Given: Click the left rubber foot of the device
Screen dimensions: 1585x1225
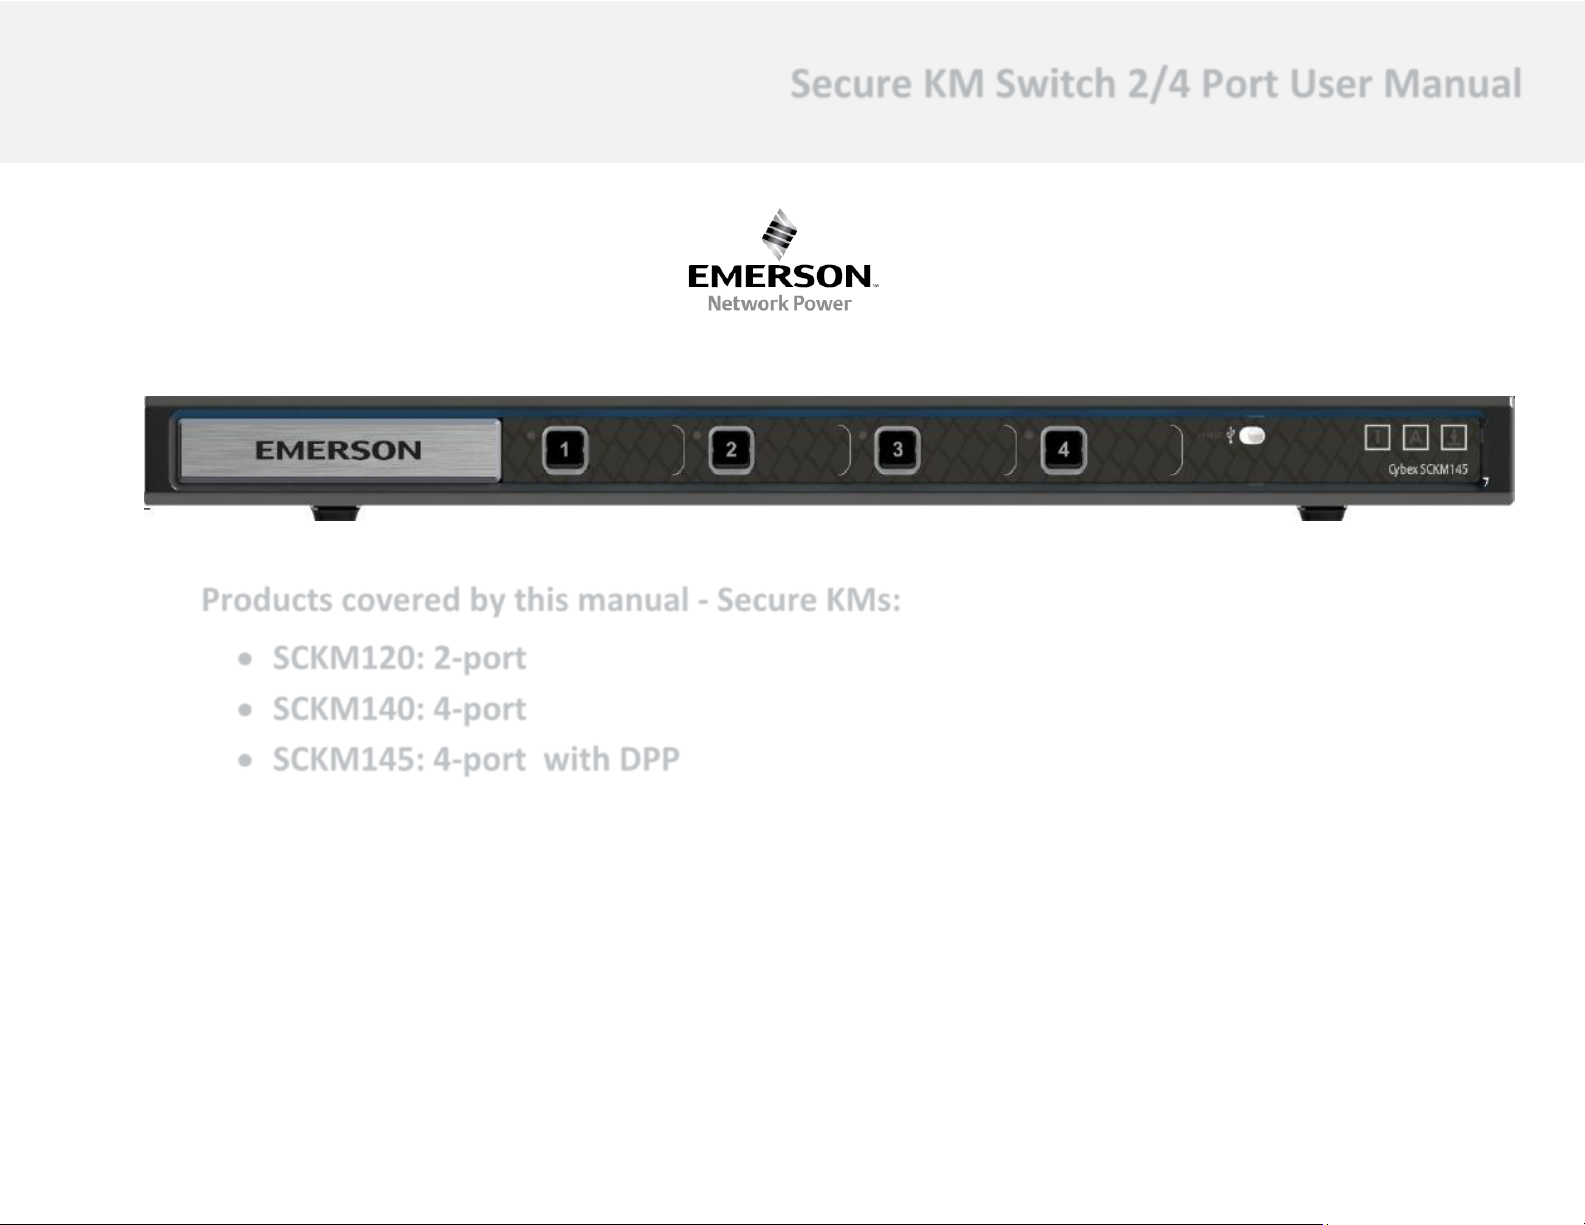Looking at the screenshot, I should coord(335,513).
